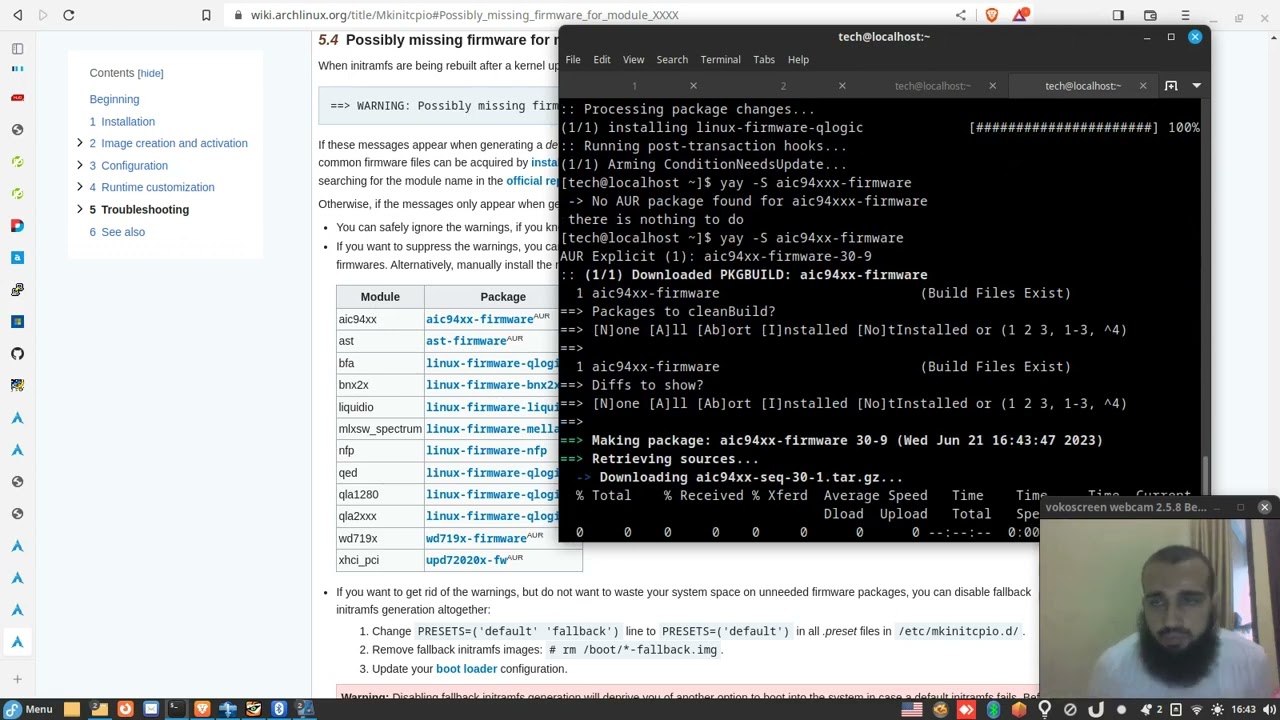The width and height of the screenshot is (1280, 720).
Task: Open ast-firmware AUR package link
Action: click(x=466, y=341)
